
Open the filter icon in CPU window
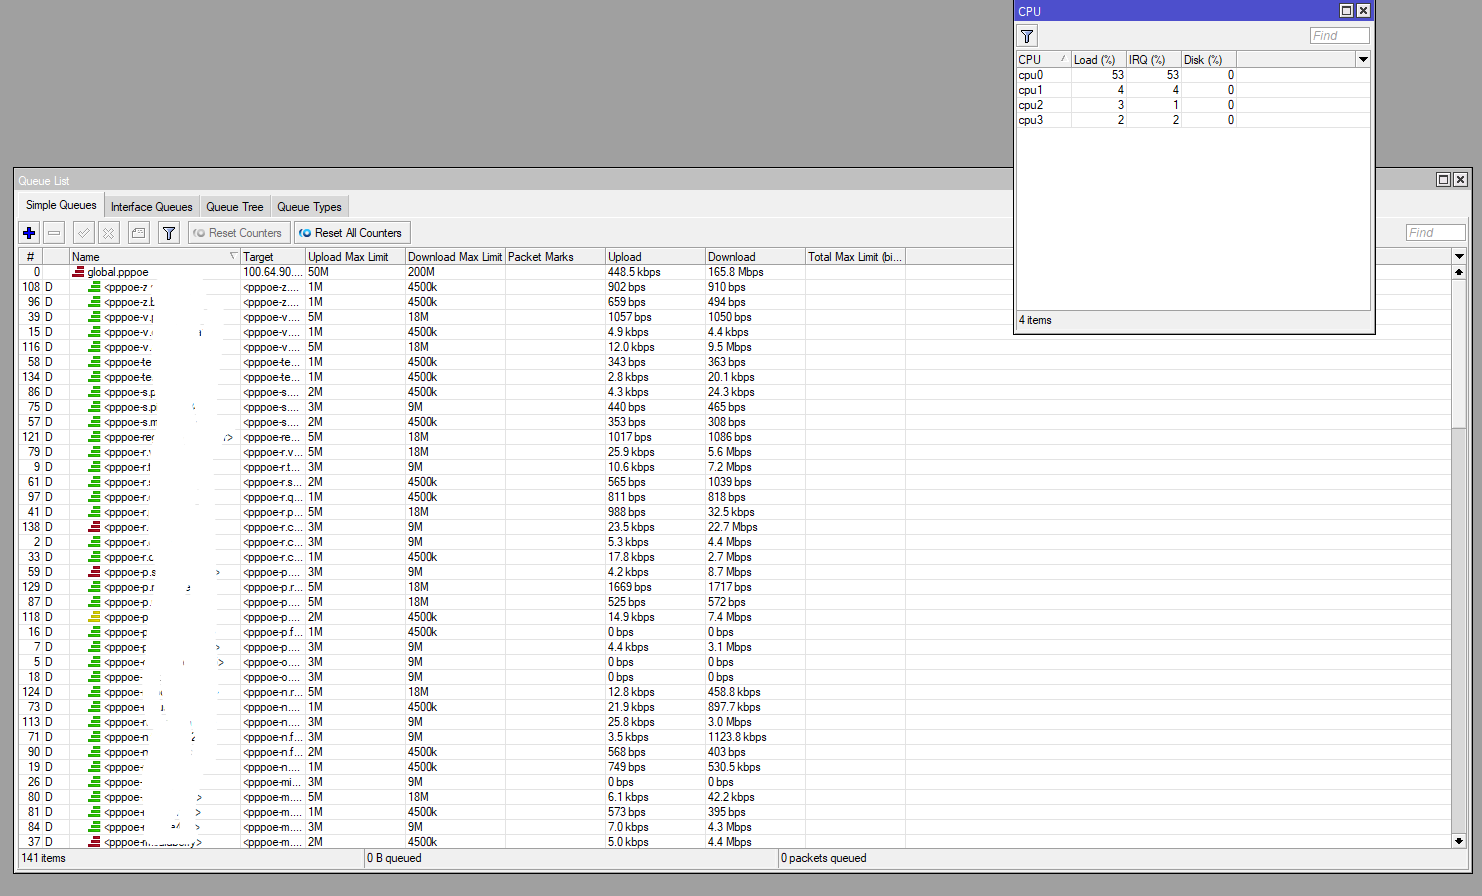coord(1027,36)
